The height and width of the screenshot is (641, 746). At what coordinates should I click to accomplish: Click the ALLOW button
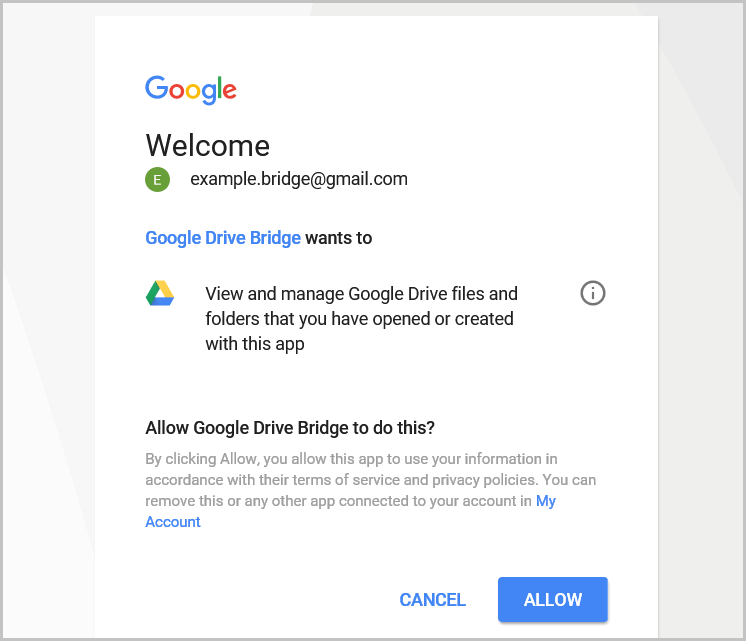pyautogui.click(x=552, y=600)
